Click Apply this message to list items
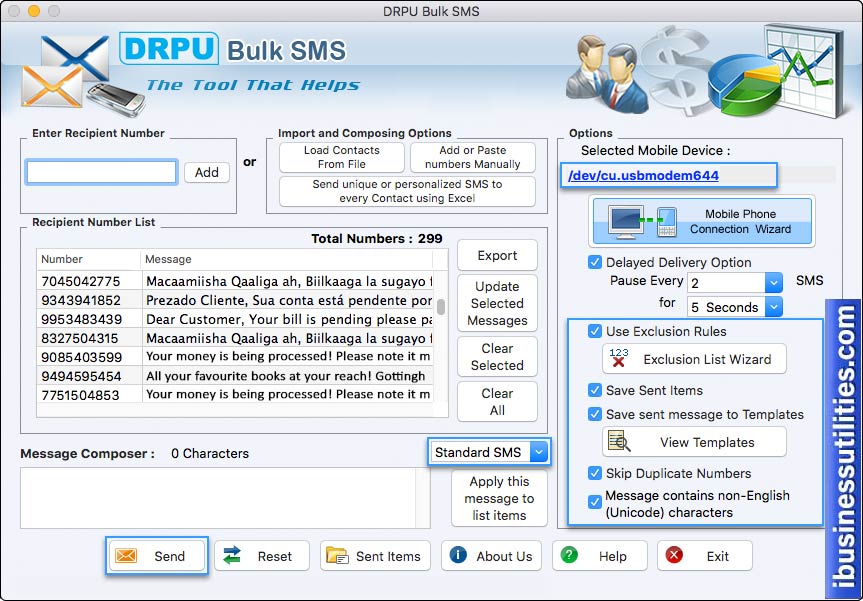 click(x=499, y=498)
